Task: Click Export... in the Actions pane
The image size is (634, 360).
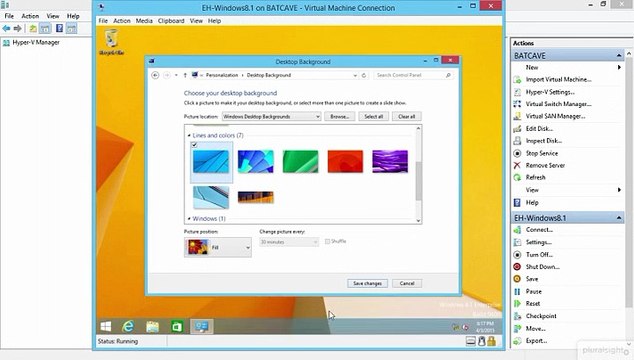Action: 536,341
